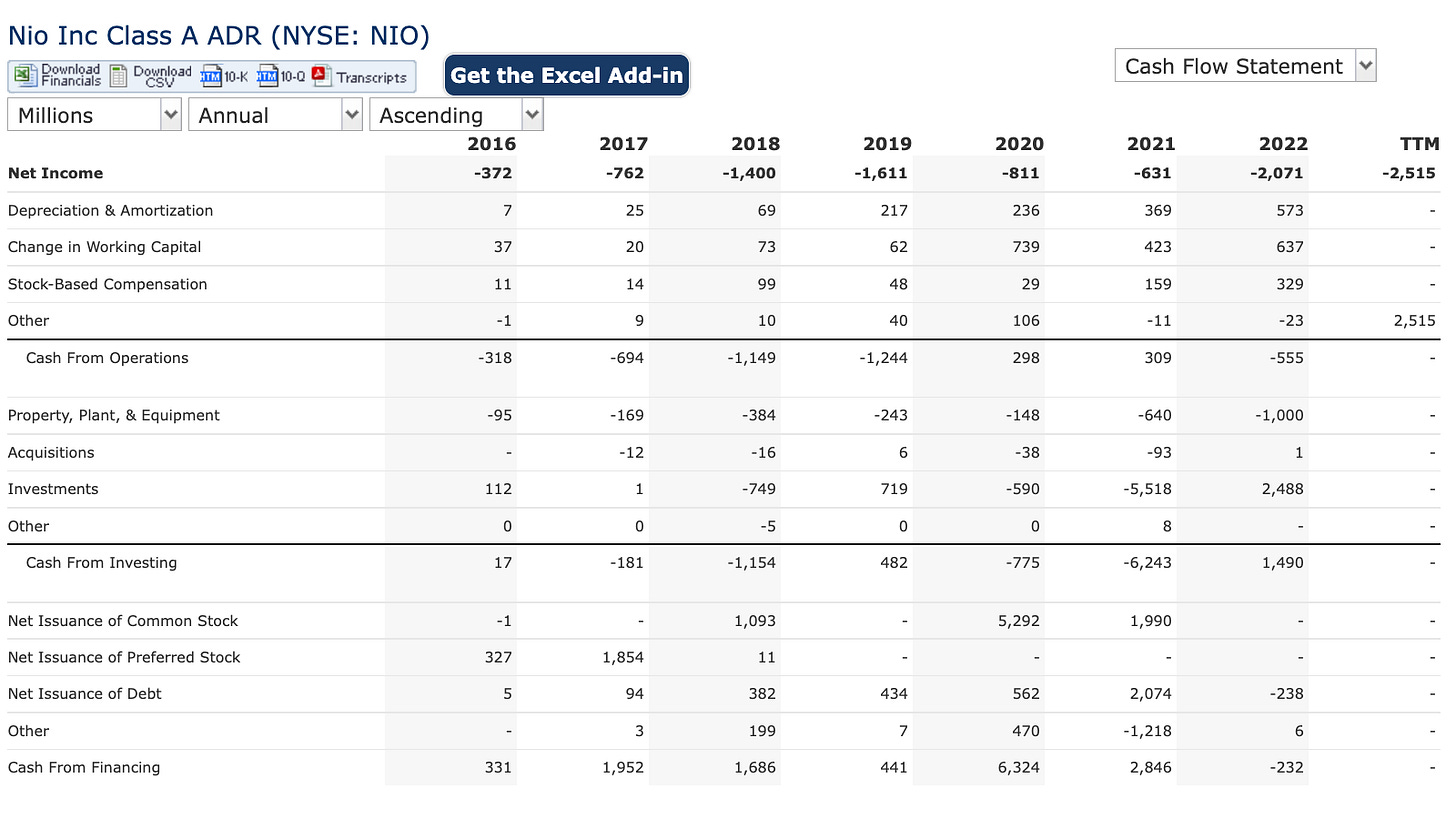This screenshot has width=1456, height=819.
Task: Select Net Issuance of Preferred Stock label
Action: (x=124, y=657)
